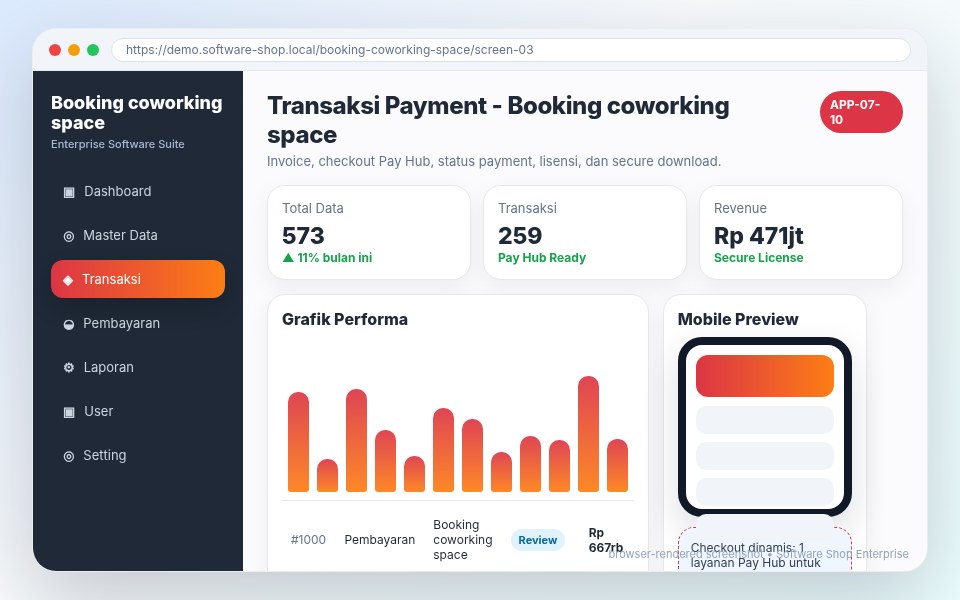Screen dimensions: 960x600
Task: Click the Master Data circle icon
Action: coord(69,236)
